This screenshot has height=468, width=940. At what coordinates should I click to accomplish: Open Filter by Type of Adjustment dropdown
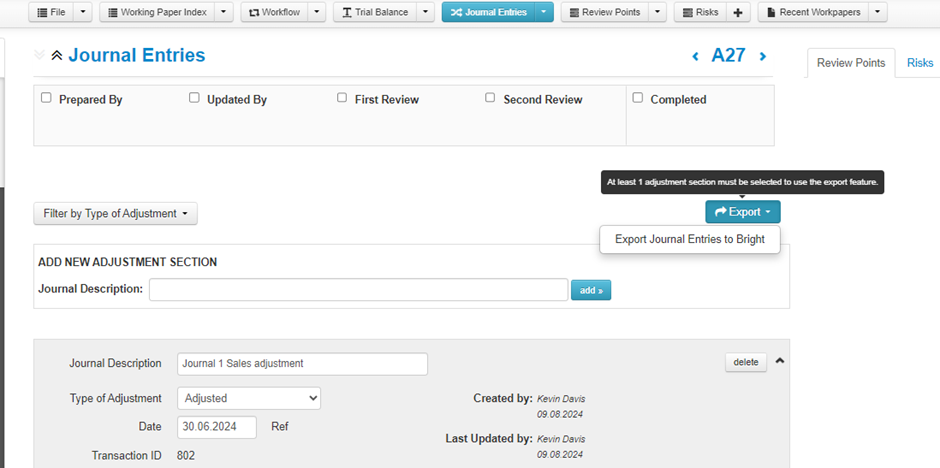115,213
